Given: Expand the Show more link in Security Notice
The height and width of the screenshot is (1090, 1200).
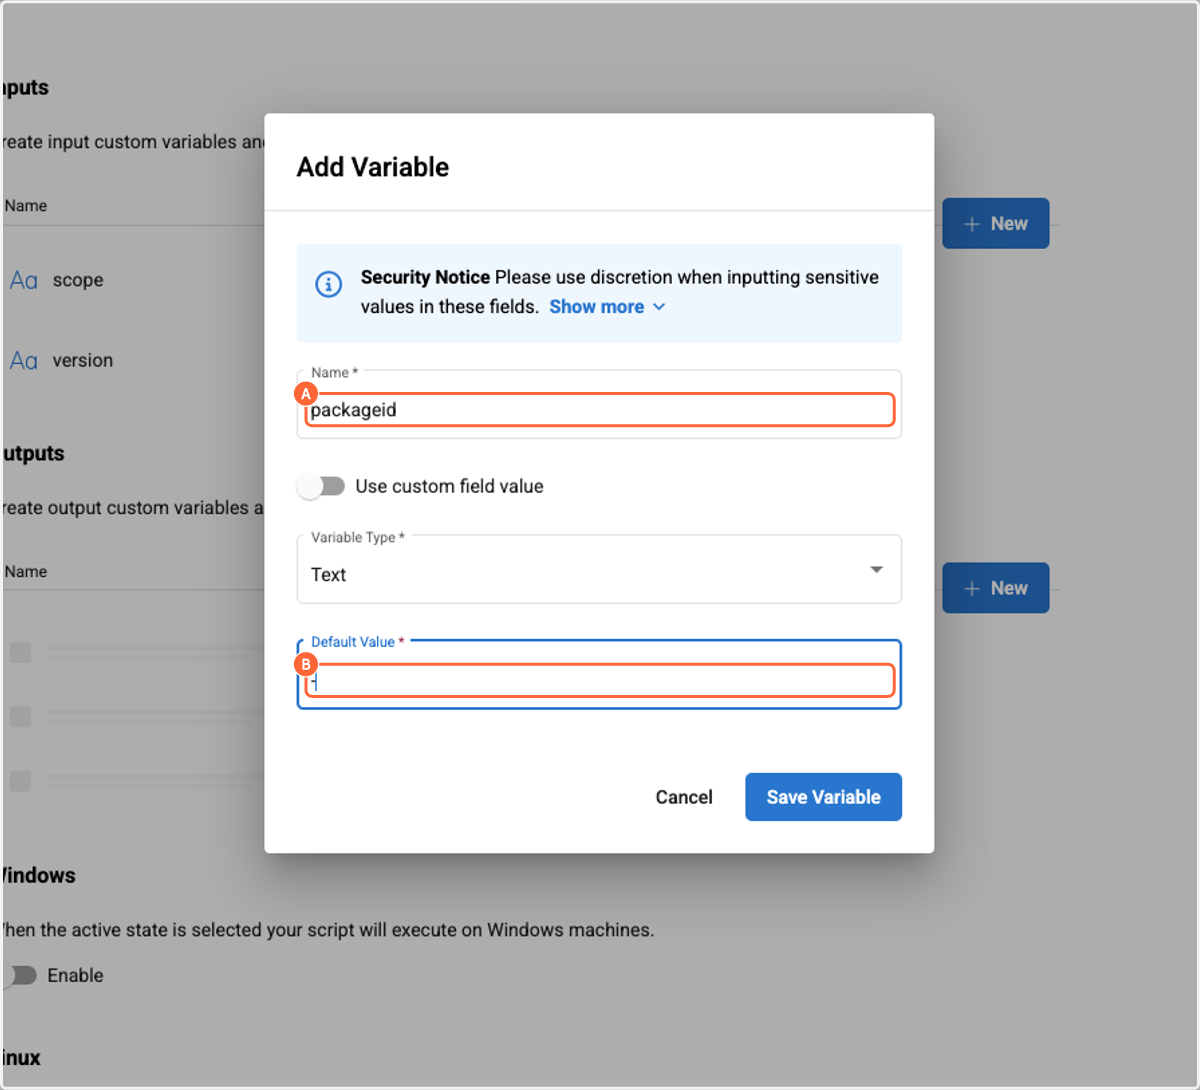Looking at the screenshot, I should [x=607, y=307].
